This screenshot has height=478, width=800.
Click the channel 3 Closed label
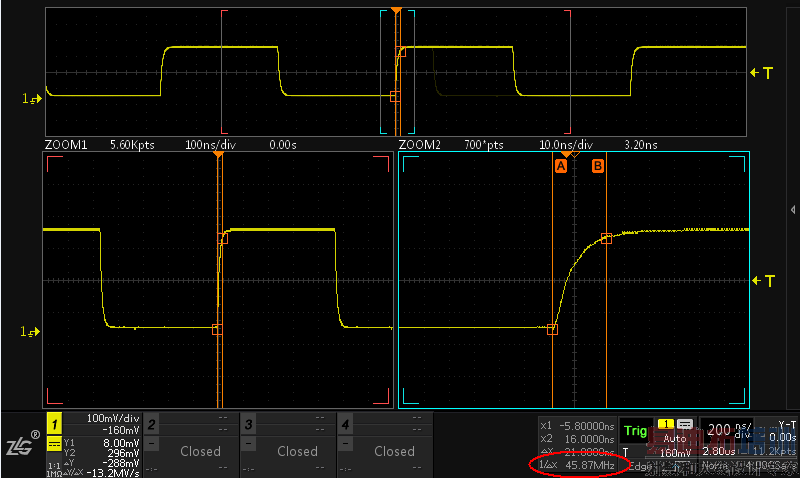point(297,451)
